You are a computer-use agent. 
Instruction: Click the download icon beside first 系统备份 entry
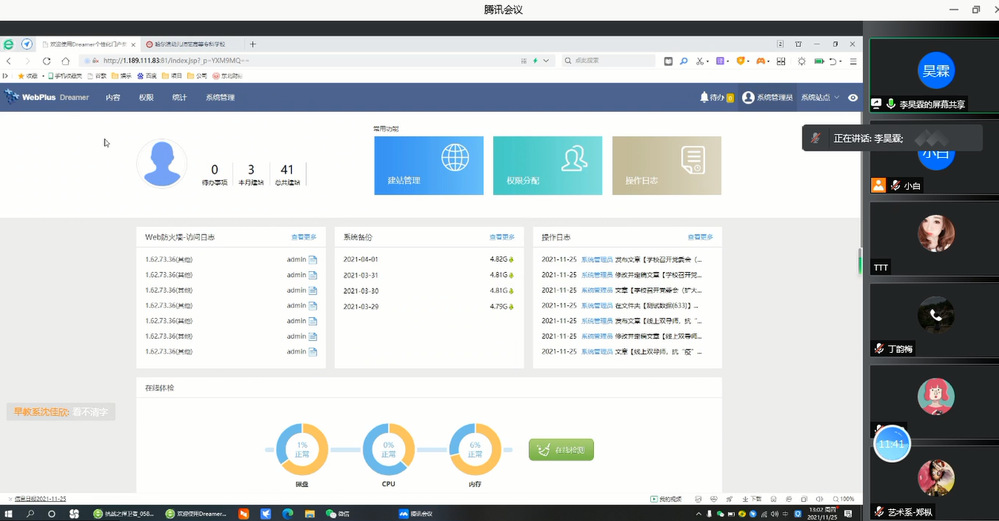point(511,260)
